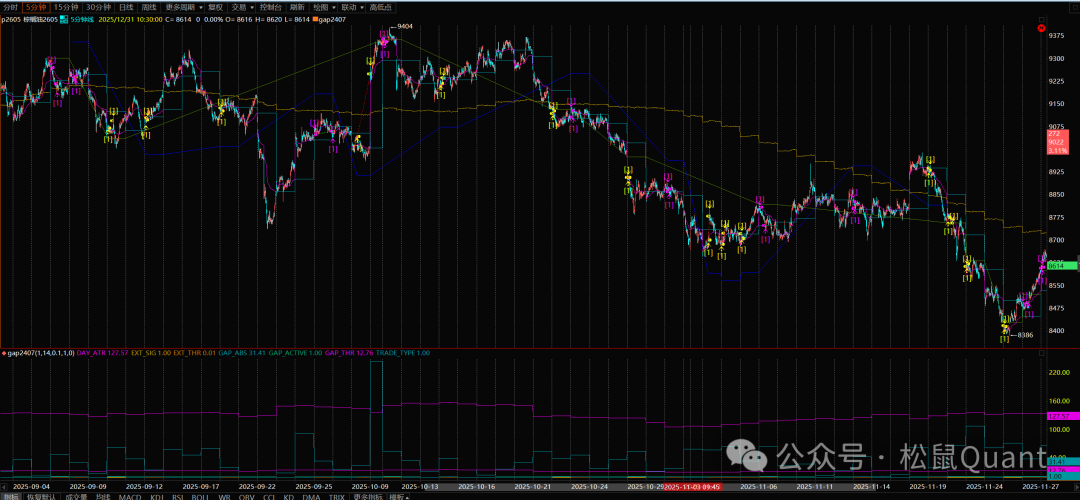Click the cyan icon beside 棕榈油2605
This screenshot has height=500, width=1080.
(62, 19)
